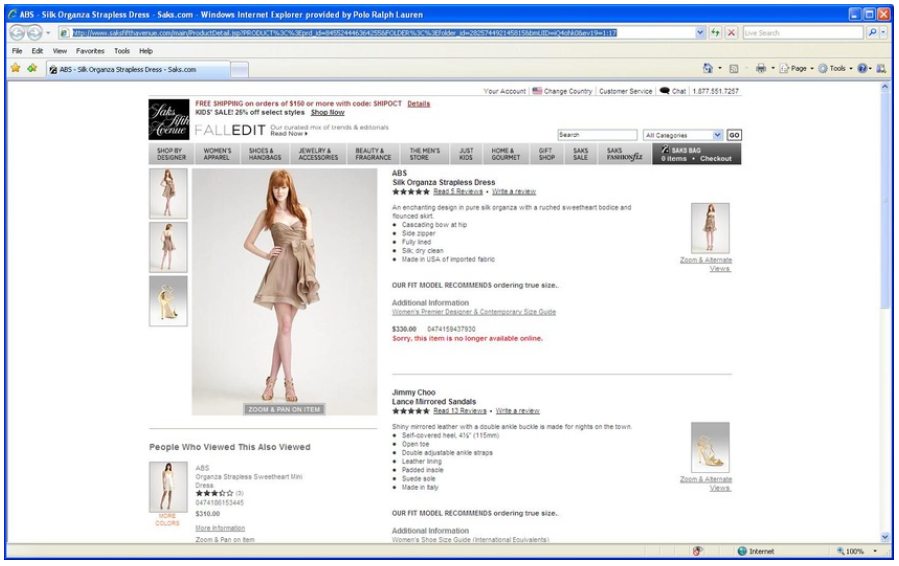Click the free shipping Details link
The width and height of the screenshot is (899, 566).
(x=419, y=104)
